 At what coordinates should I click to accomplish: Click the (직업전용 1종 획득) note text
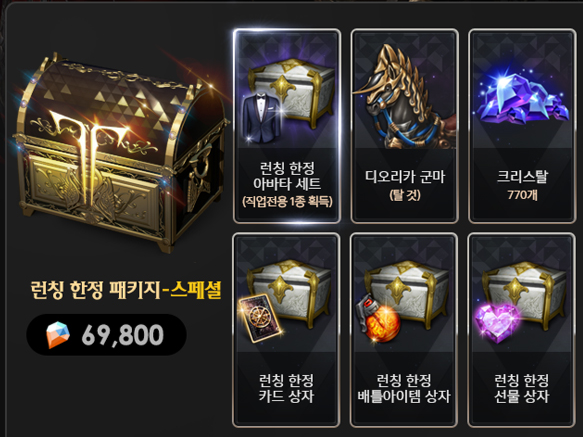coord(287,202)
